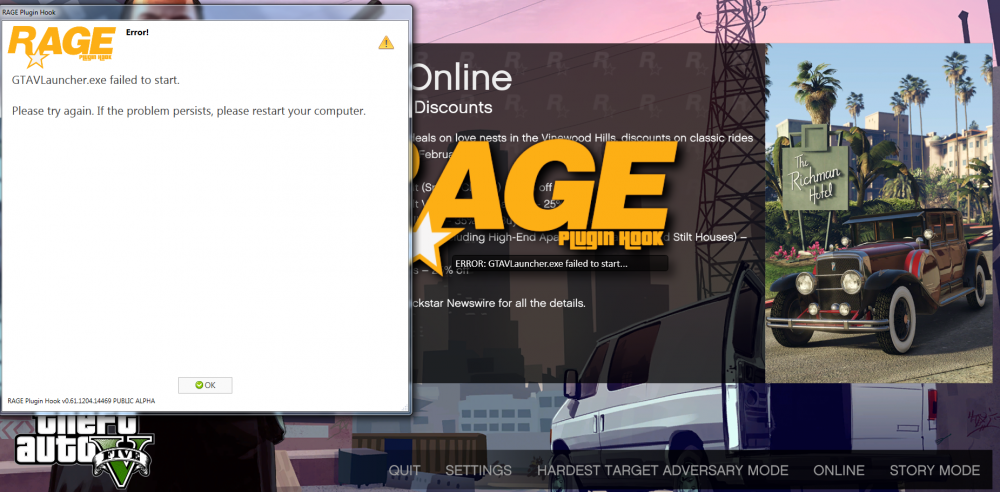Choose HARDEST TARGET ADVERSARY MODE

click(663, 470)
